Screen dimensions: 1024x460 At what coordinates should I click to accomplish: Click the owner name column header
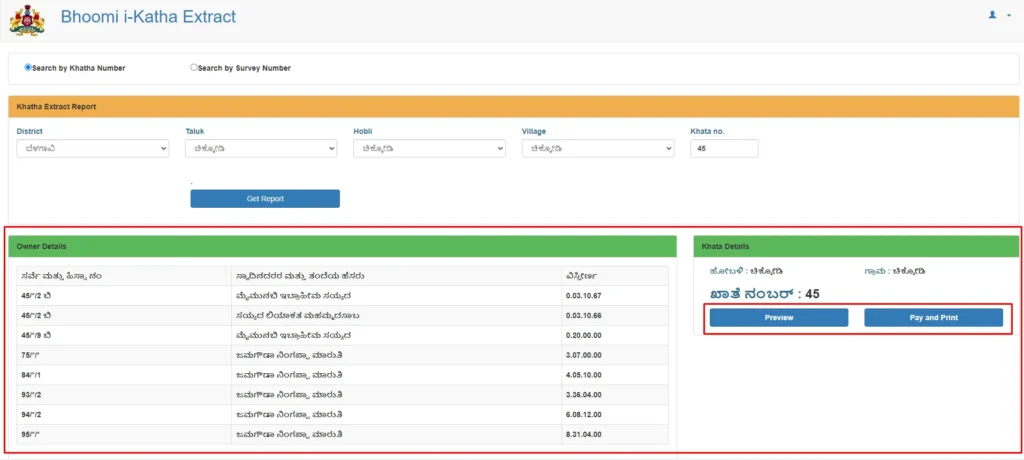[x=396, y=276]
